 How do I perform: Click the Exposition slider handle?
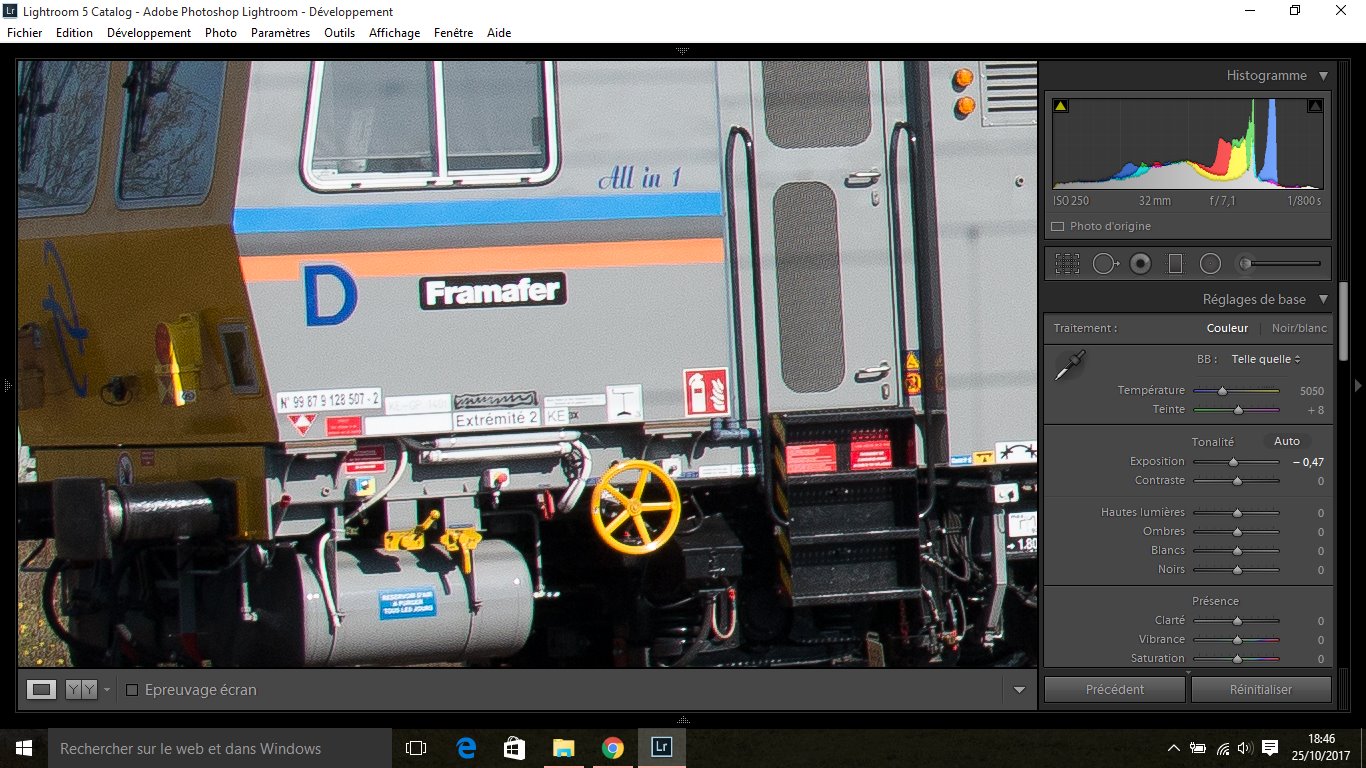(1233, 462)
